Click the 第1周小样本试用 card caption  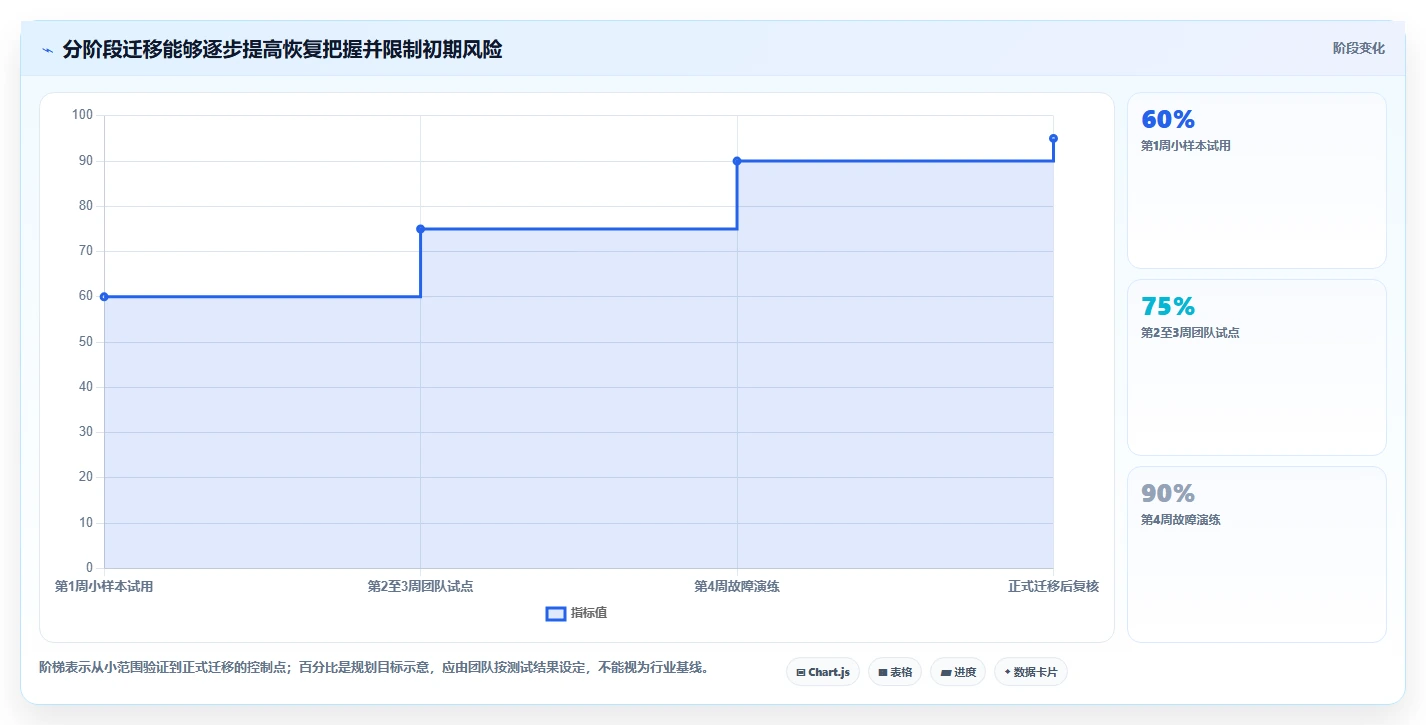pyautogui.click(x=1186, y=146)
